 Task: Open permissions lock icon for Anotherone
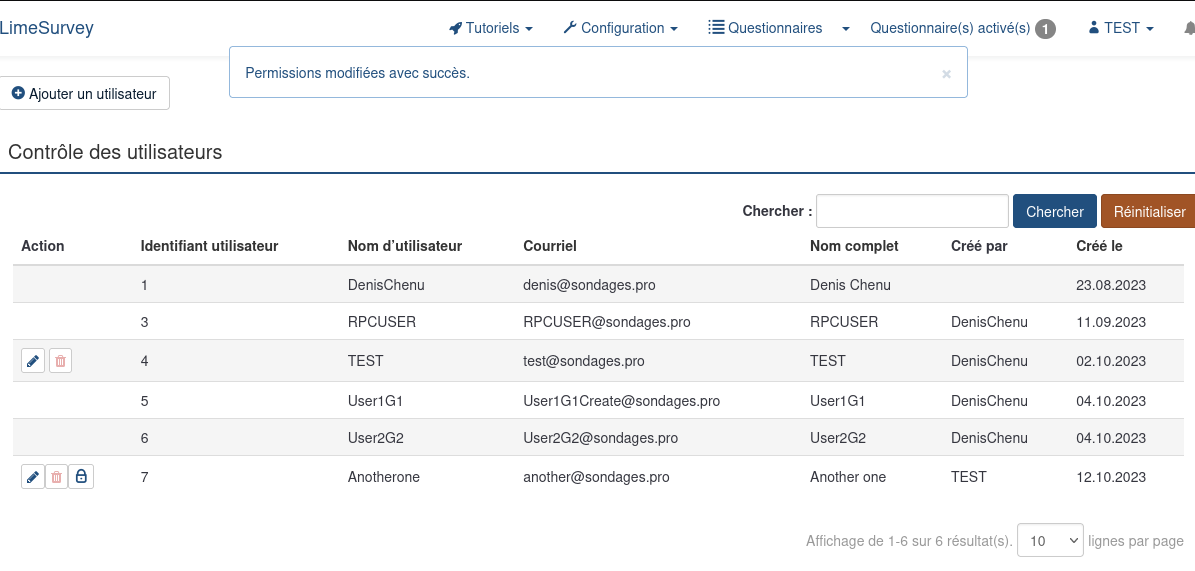pos(81,477)
